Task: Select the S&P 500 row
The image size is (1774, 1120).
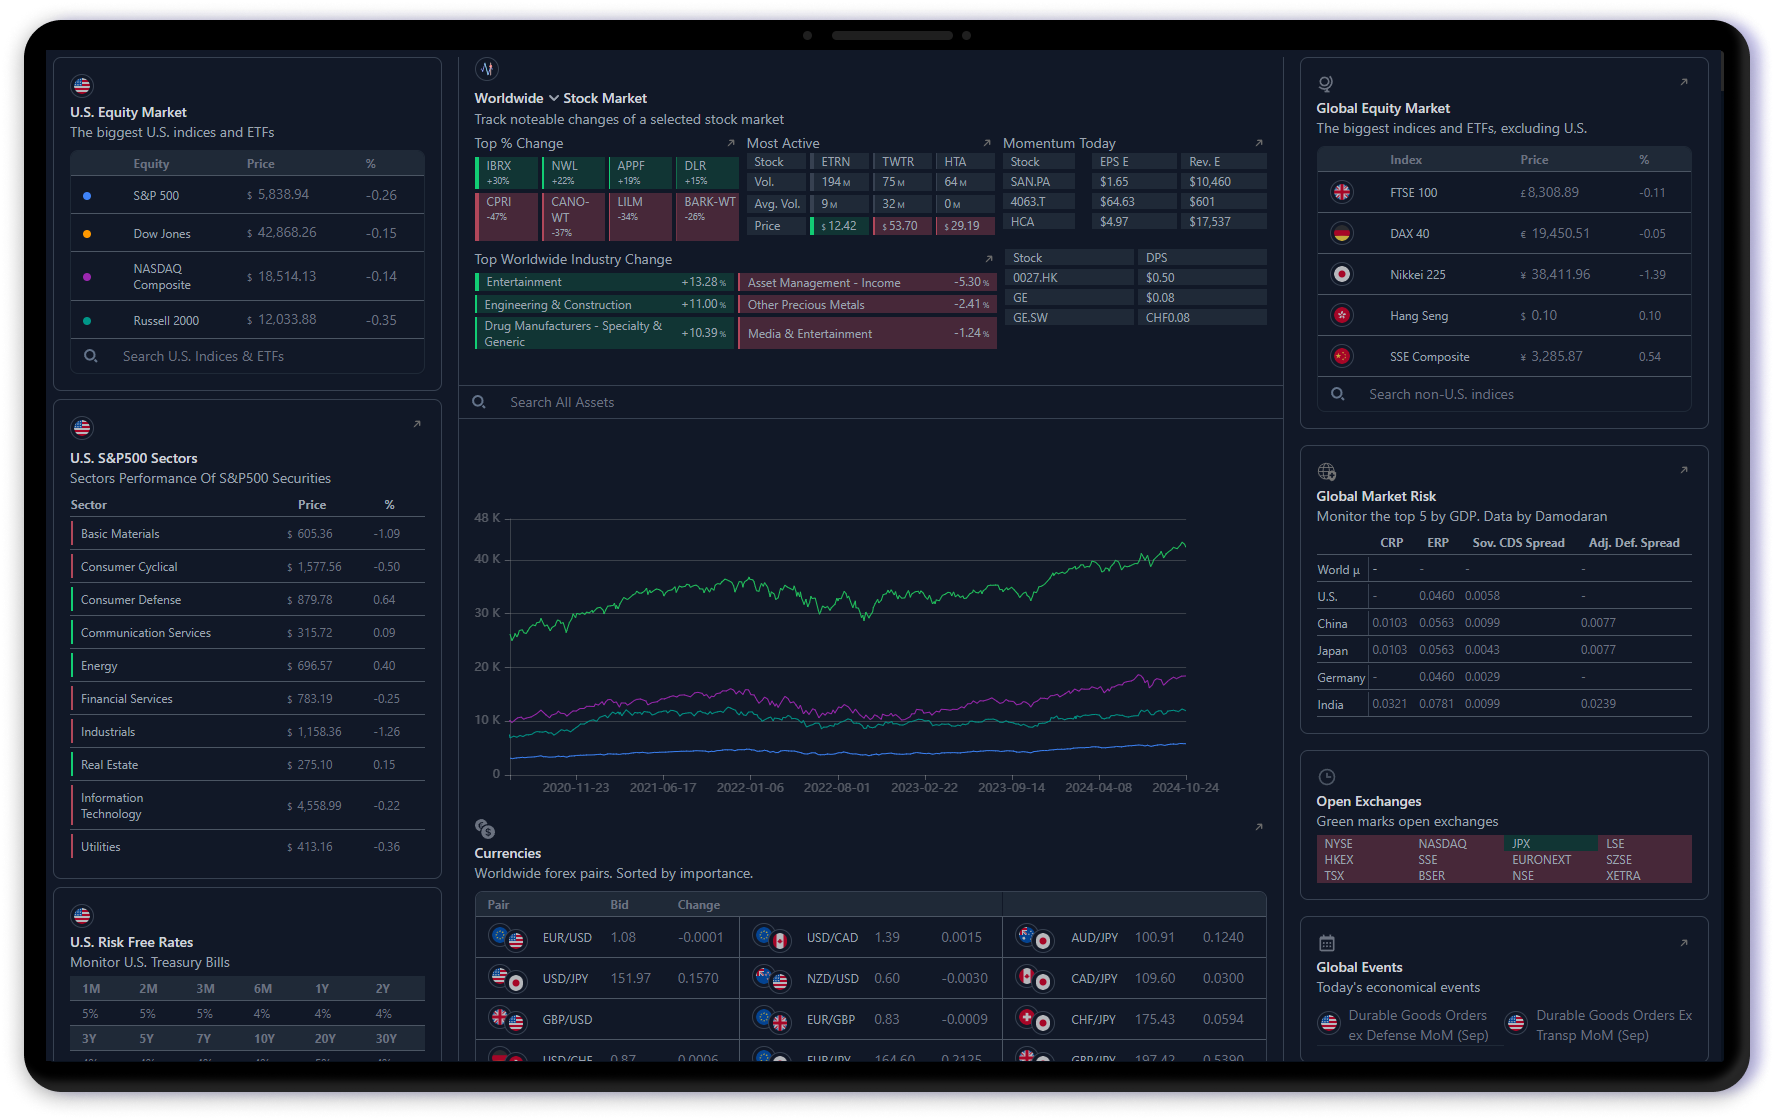Action: coord(248,195)
